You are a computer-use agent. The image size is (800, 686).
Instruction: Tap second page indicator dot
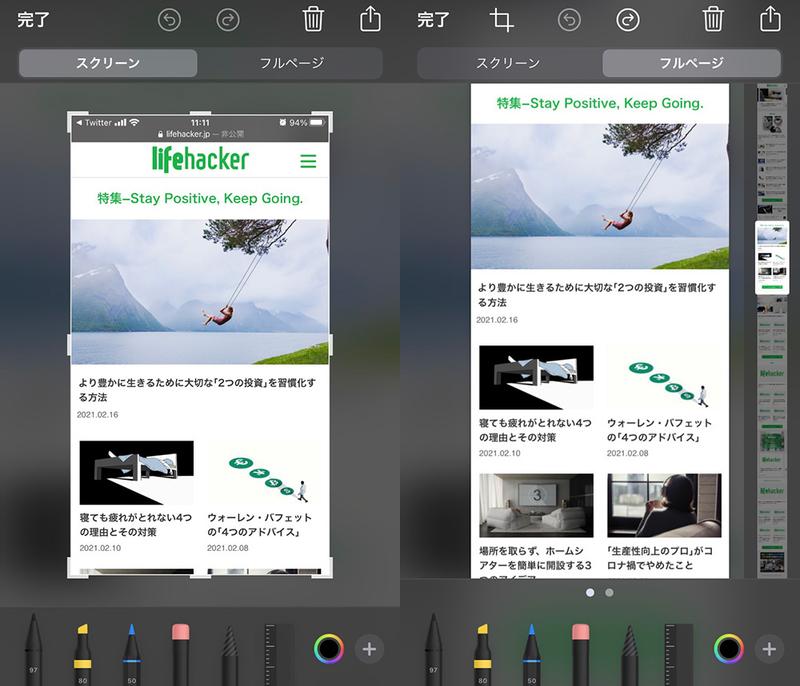[x=609, y=593]
